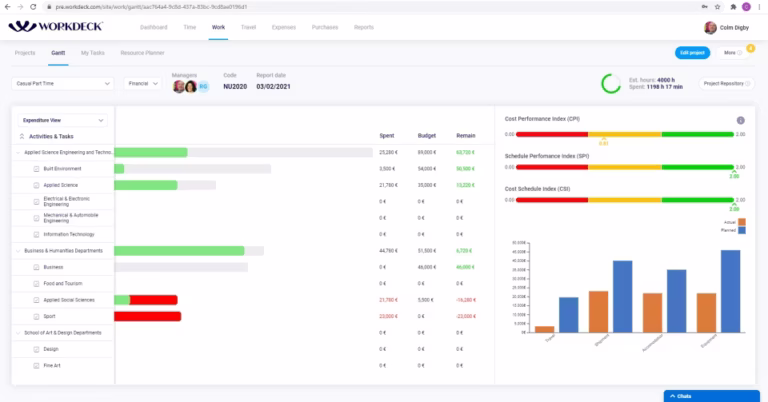Open the Colm Digby profile avatar
This screenshot has width=768, height=402.
click(x=710, y=28)
